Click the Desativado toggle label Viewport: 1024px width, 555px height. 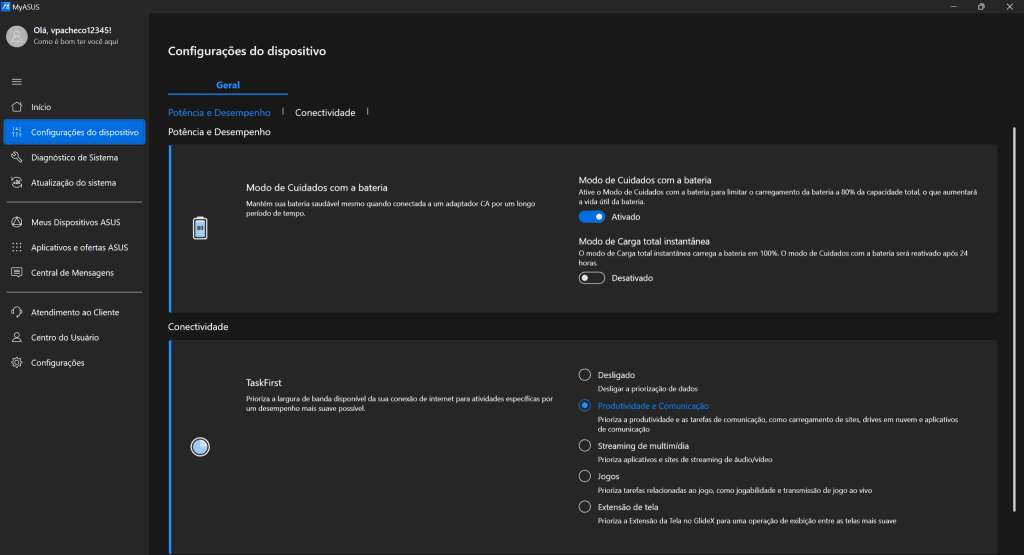pos(632,278)
